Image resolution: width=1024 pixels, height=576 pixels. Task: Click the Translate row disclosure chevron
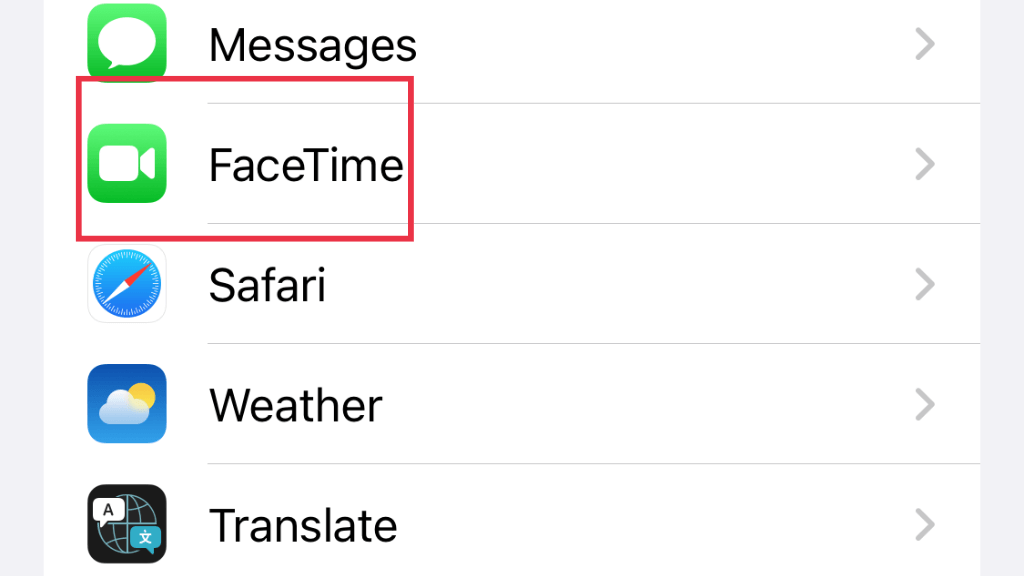coord(925,524)
